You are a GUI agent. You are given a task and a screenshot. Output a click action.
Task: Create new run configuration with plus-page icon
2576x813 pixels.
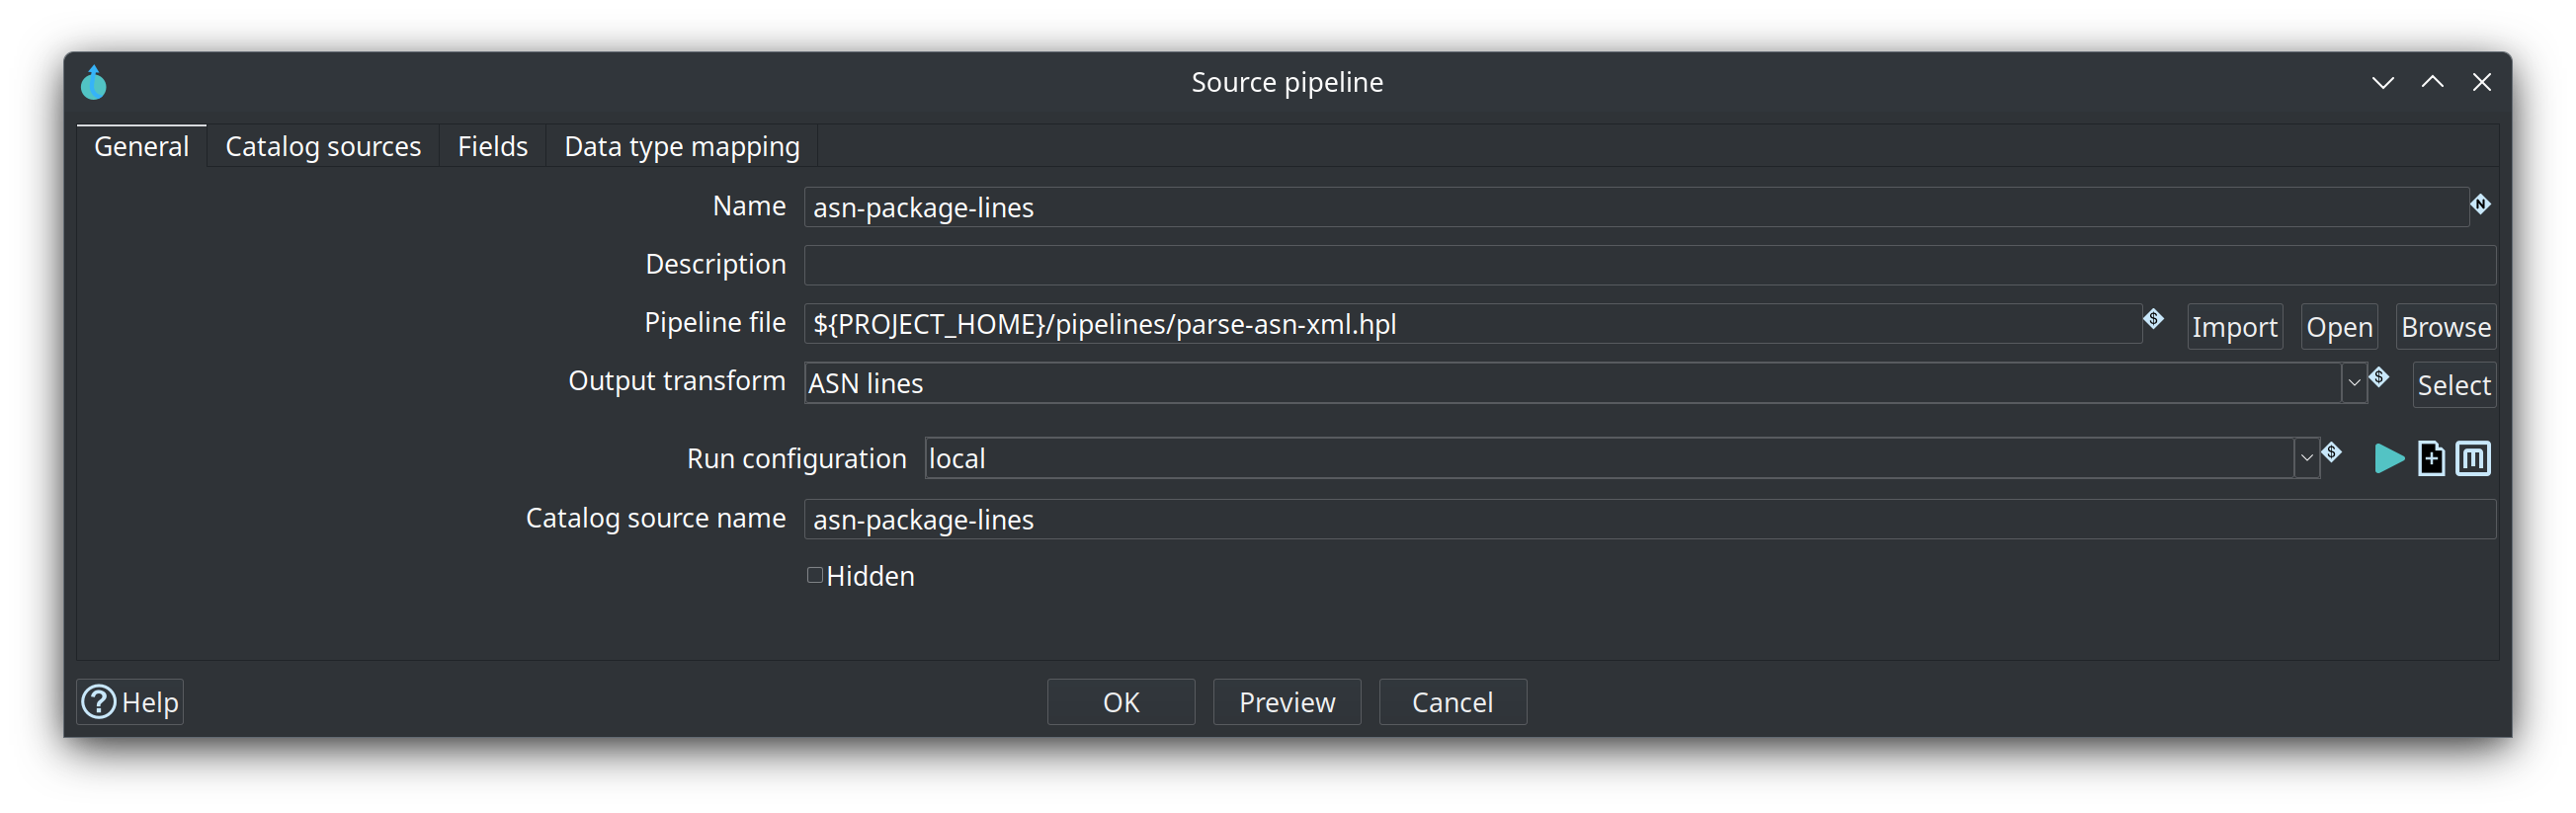pos(2431,458)
